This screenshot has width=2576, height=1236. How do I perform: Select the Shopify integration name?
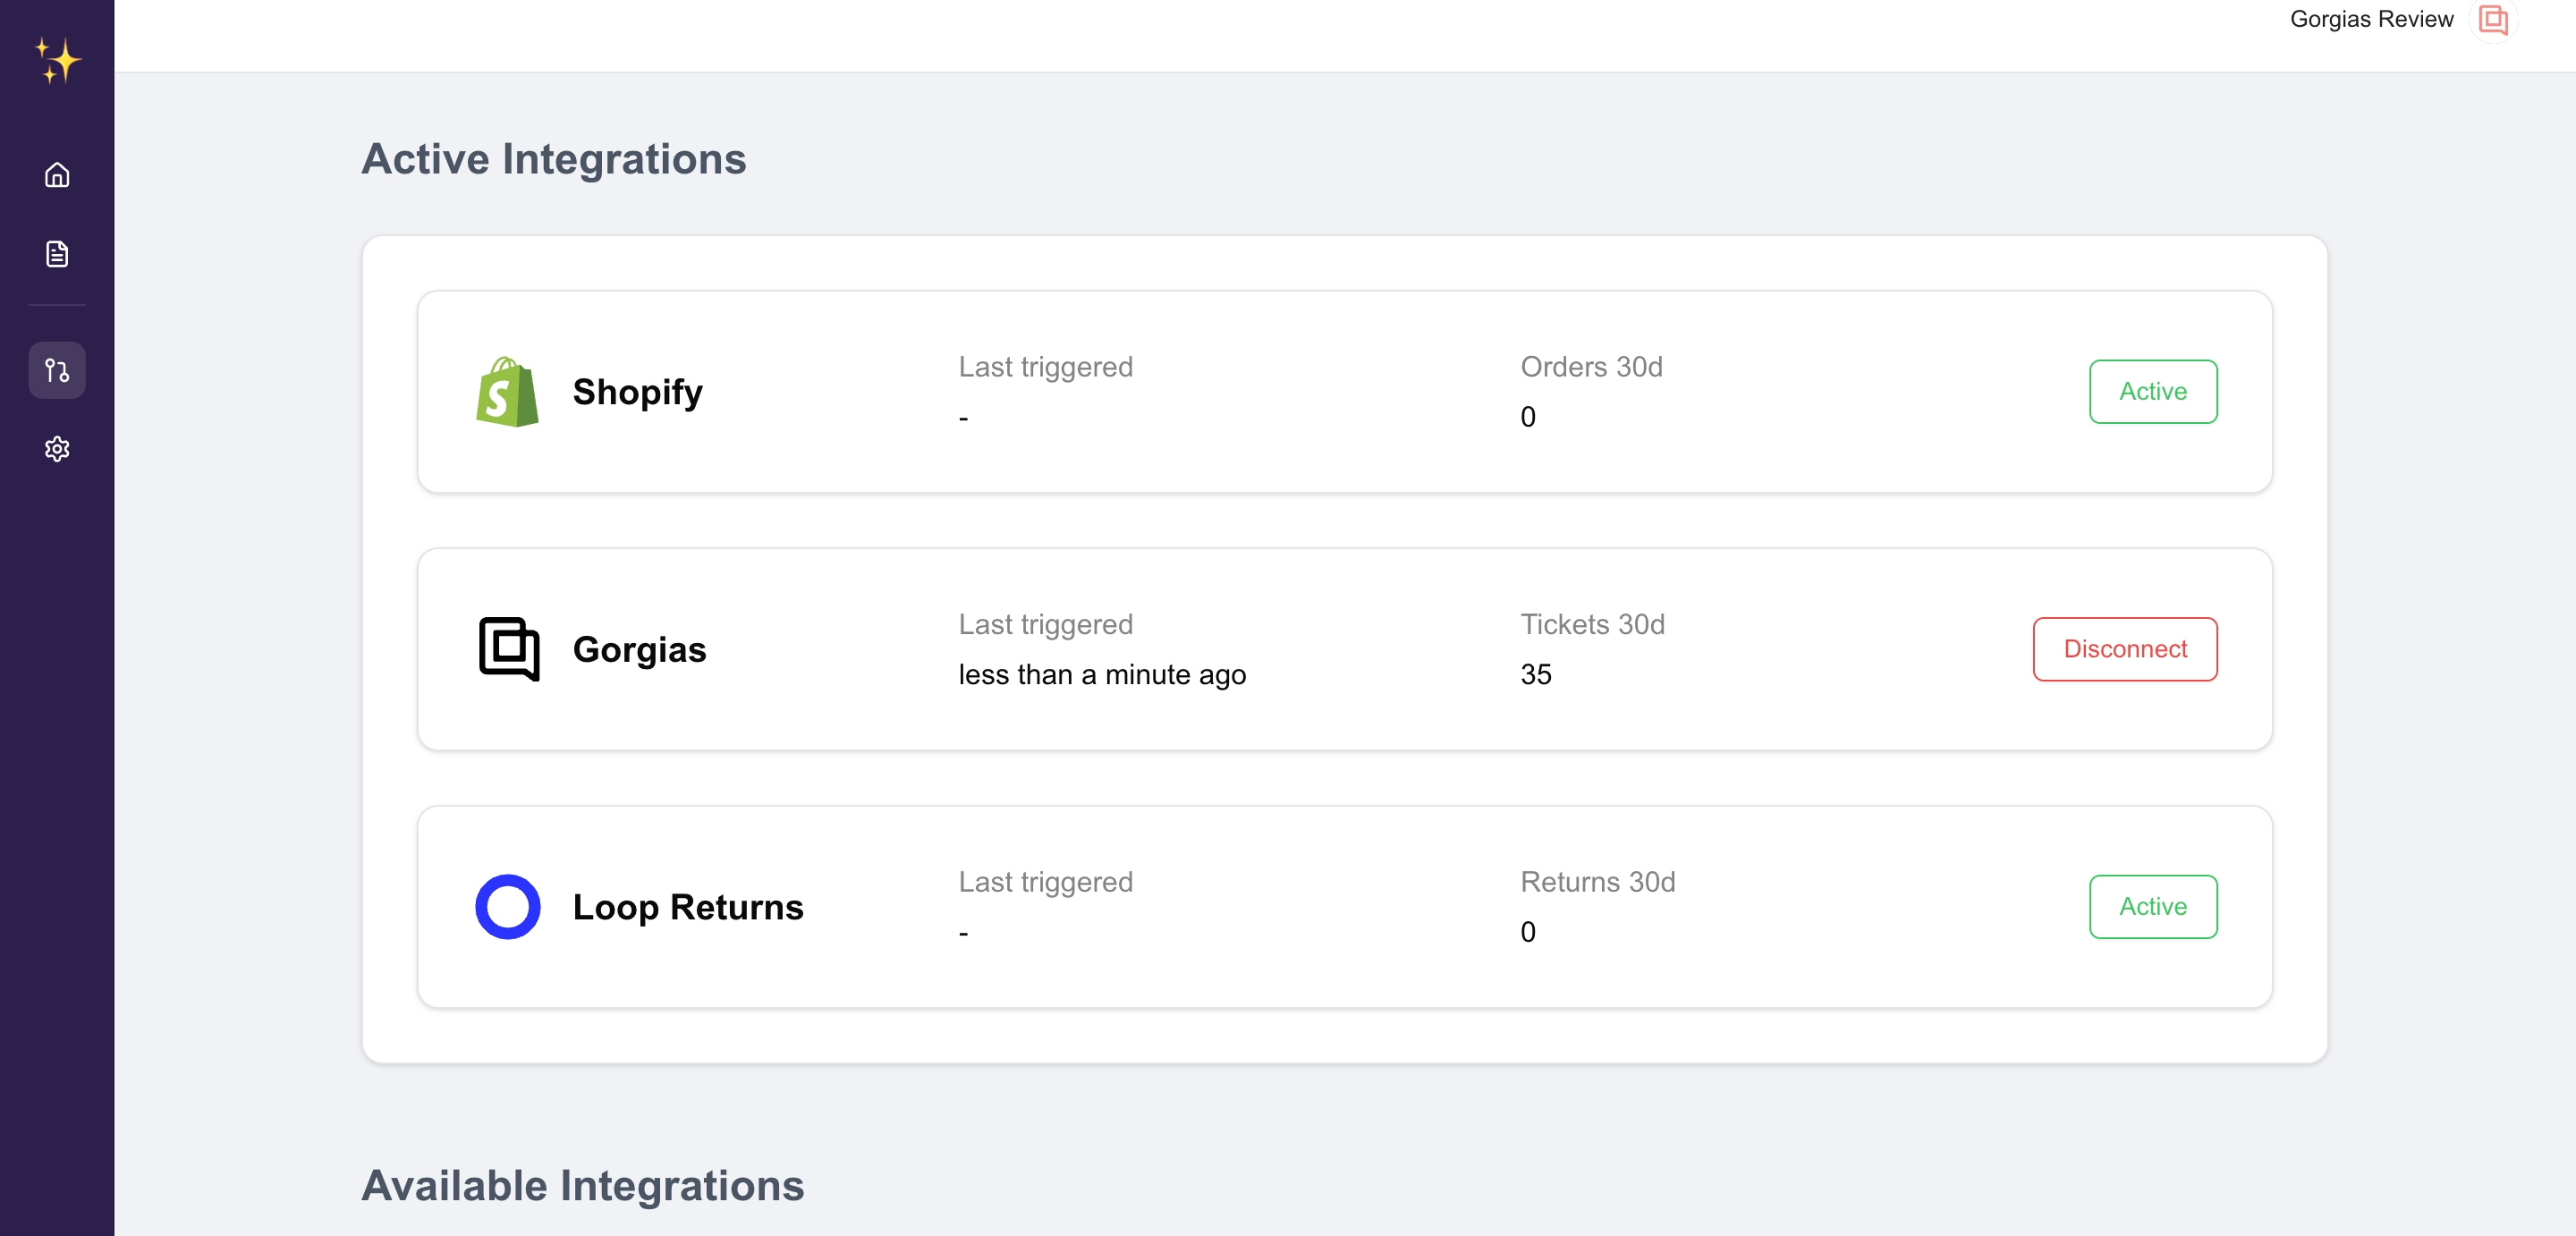[638, 392]
